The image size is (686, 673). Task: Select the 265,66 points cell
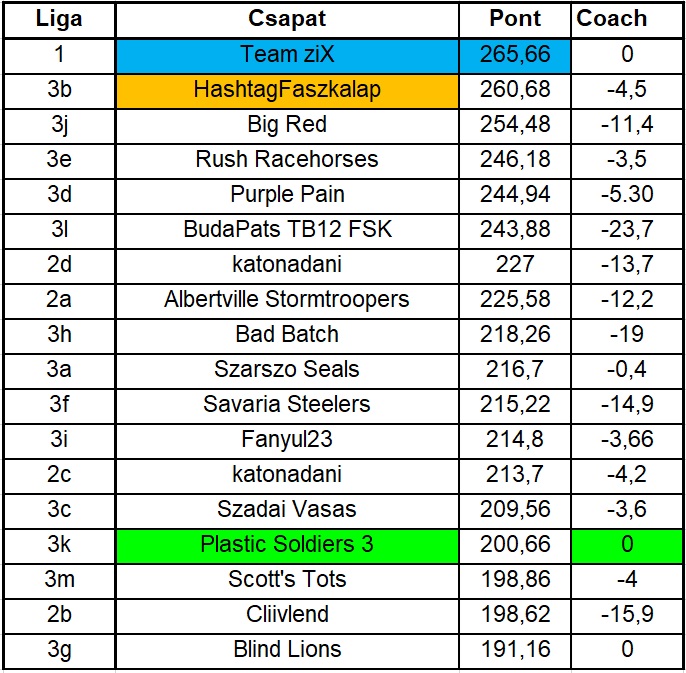tap(515, 54)
